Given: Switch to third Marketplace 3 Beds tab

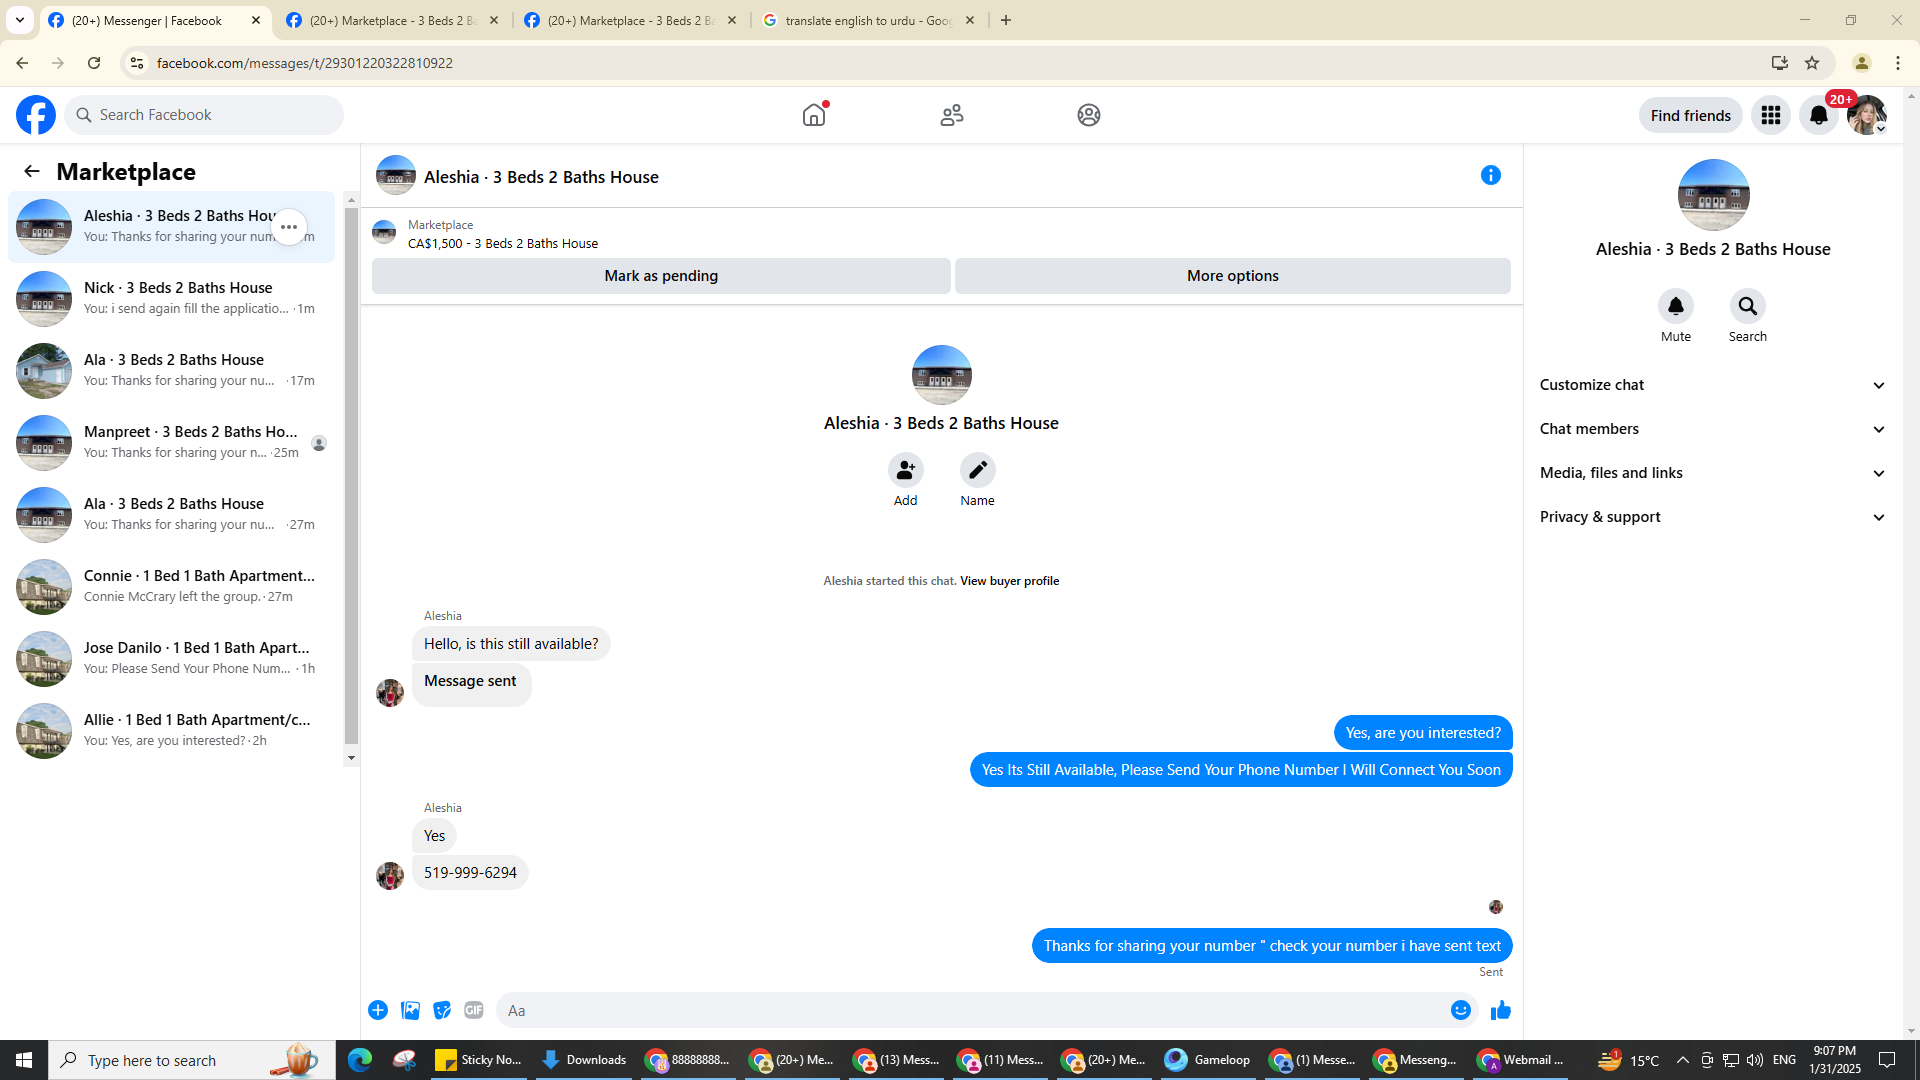Looking at the screenshot, I should click(x=631, y=20).
